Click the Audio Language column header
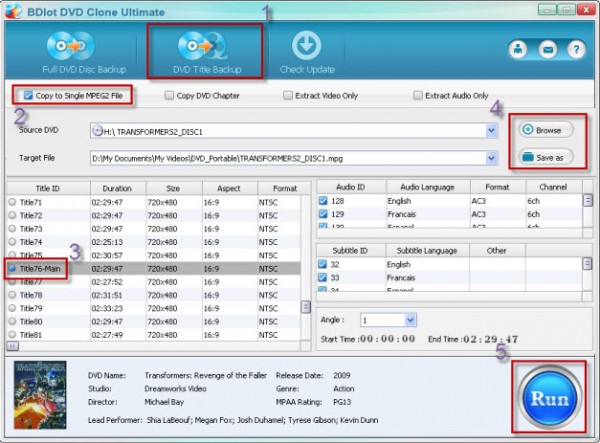Image resolution: width=600 pixels, height=443 pixels. point(427,187)
